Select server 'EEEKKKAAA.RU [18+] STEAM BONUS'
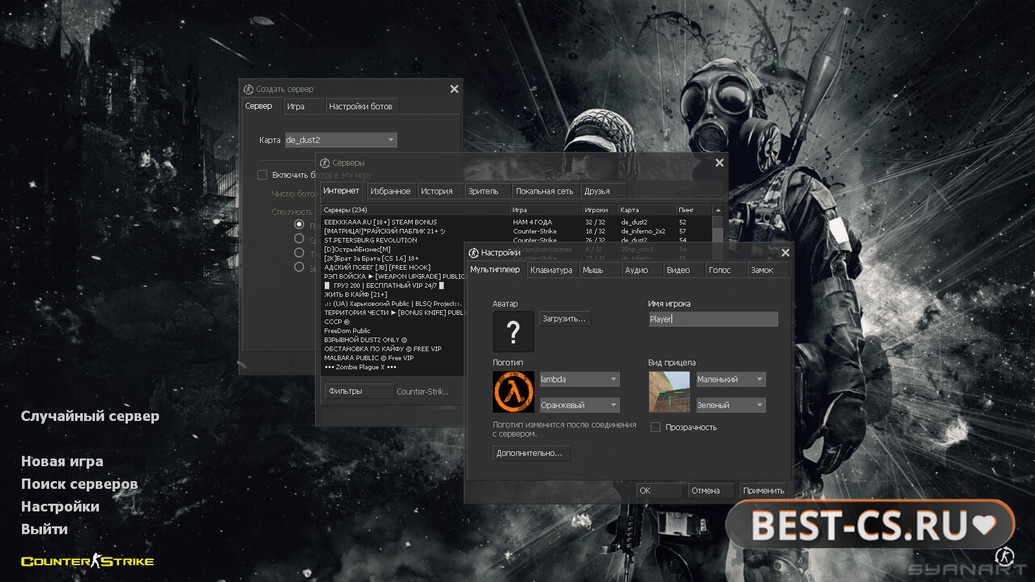The image size is (1035, 582). click(516, 222)
